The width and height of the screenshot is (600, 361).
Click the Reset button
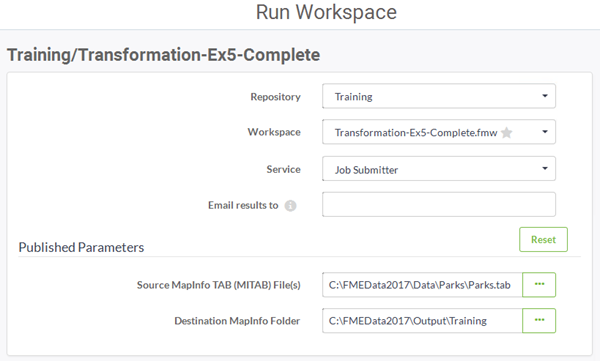click(x=543, y=240)
